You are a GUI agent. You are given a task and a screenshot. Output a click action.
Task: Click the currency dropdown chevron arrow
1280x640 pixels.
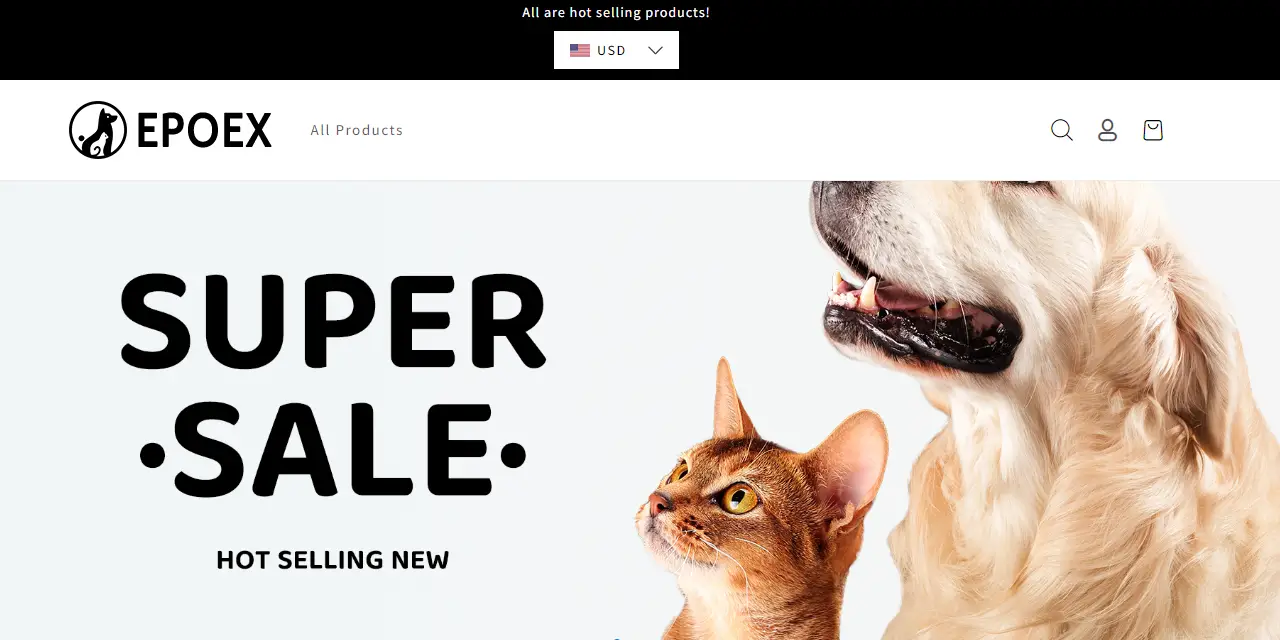point(656,50)
